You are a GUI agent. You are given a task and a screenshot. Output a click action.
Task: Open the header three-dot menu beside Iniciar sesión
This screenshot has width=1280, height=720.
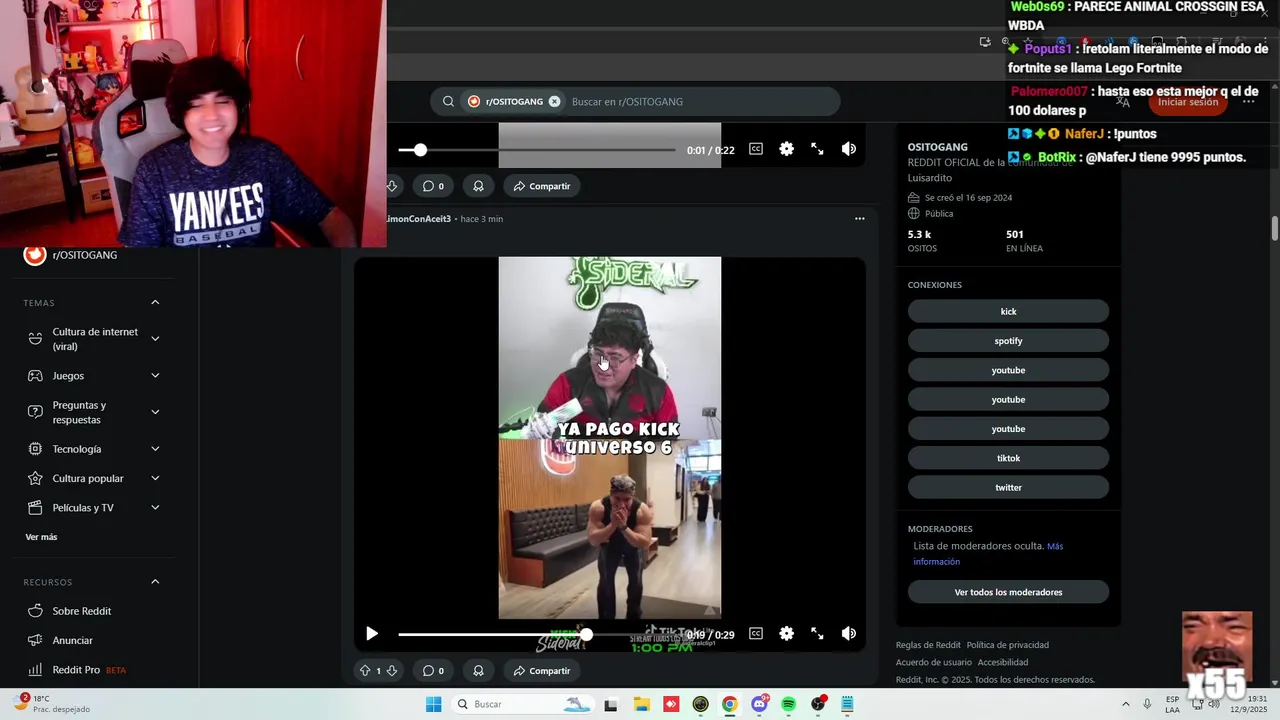(1248, 101)
